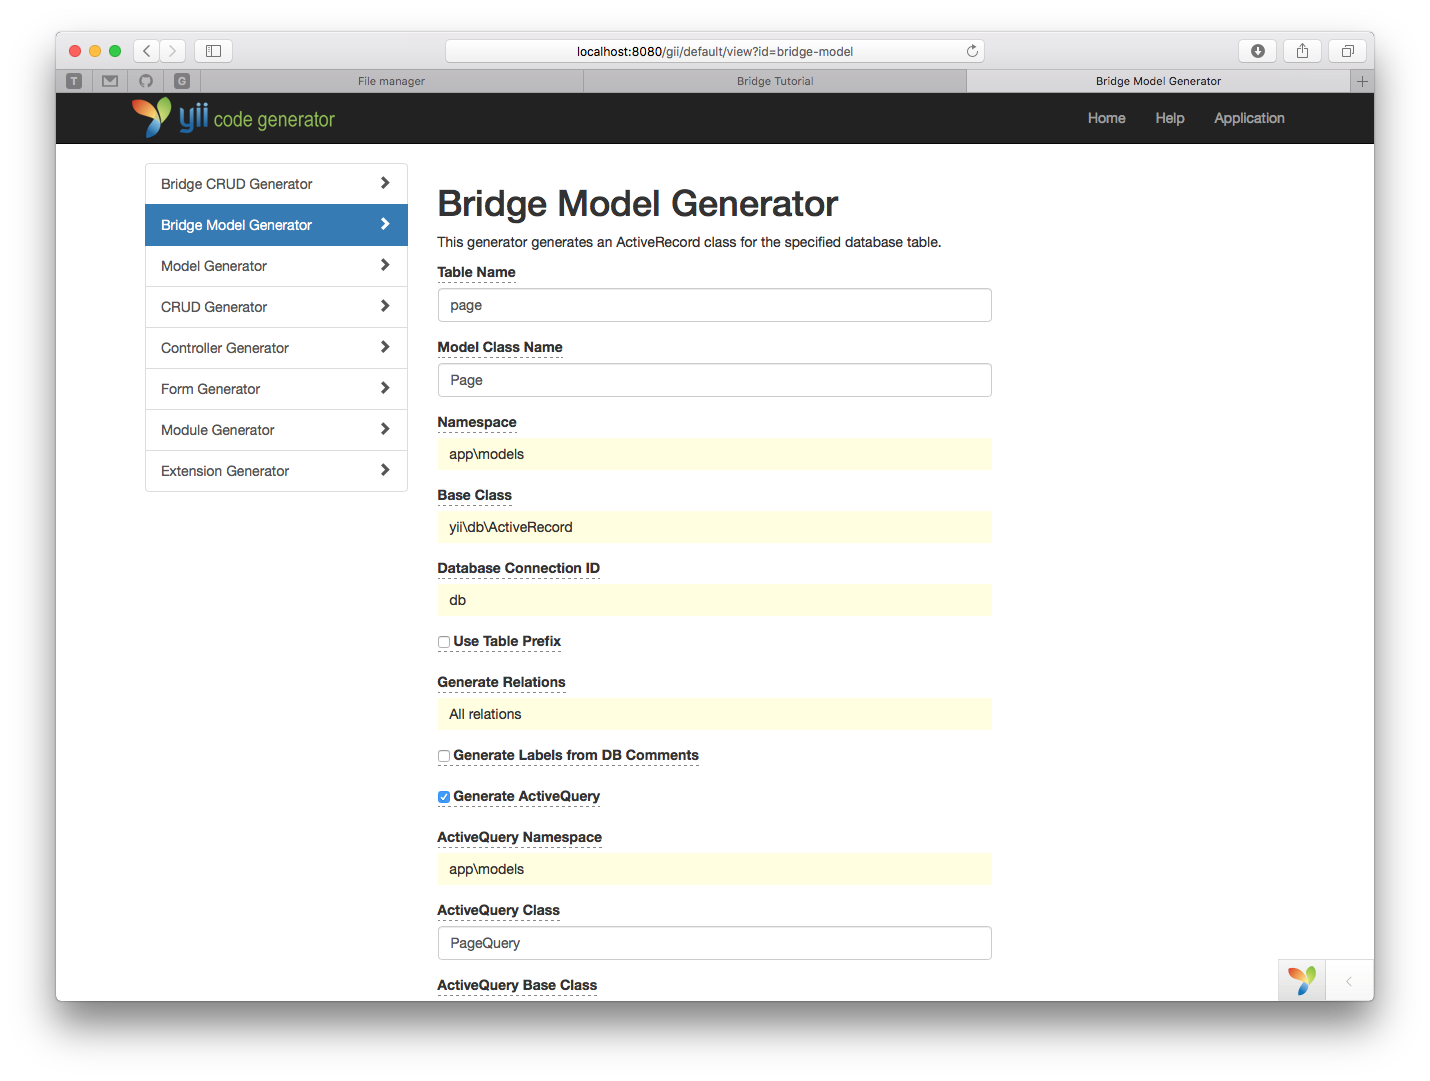Open the pinned GitHub tab

click(x=146, y=81)
